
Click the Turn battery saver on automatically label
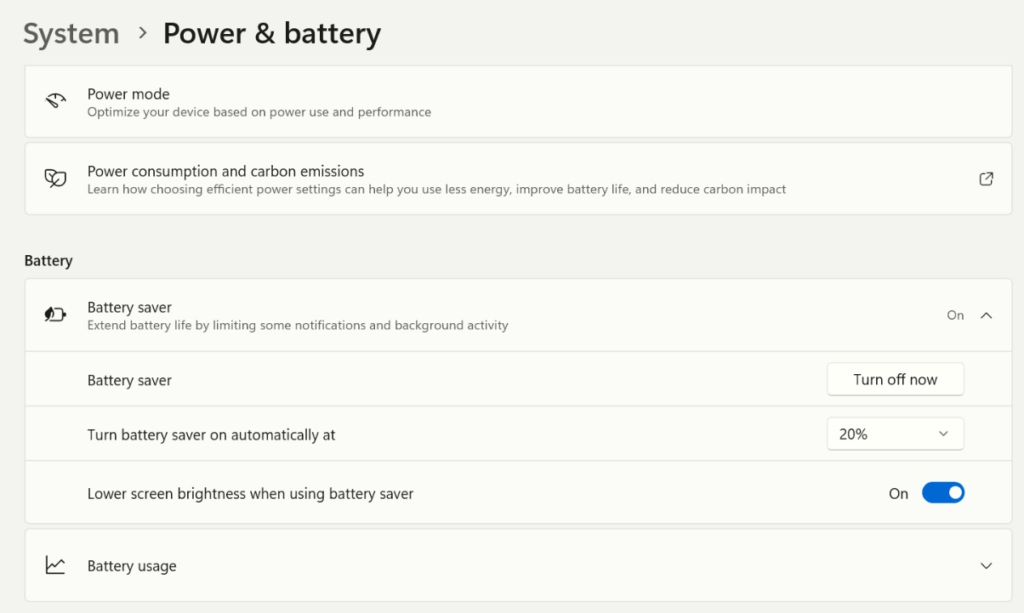211,435
